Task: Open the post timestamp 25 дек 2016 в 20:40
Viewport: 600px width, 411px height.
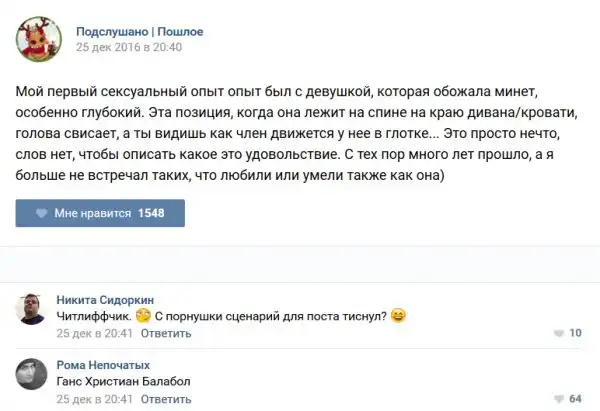Action: (x=129, y=47)
